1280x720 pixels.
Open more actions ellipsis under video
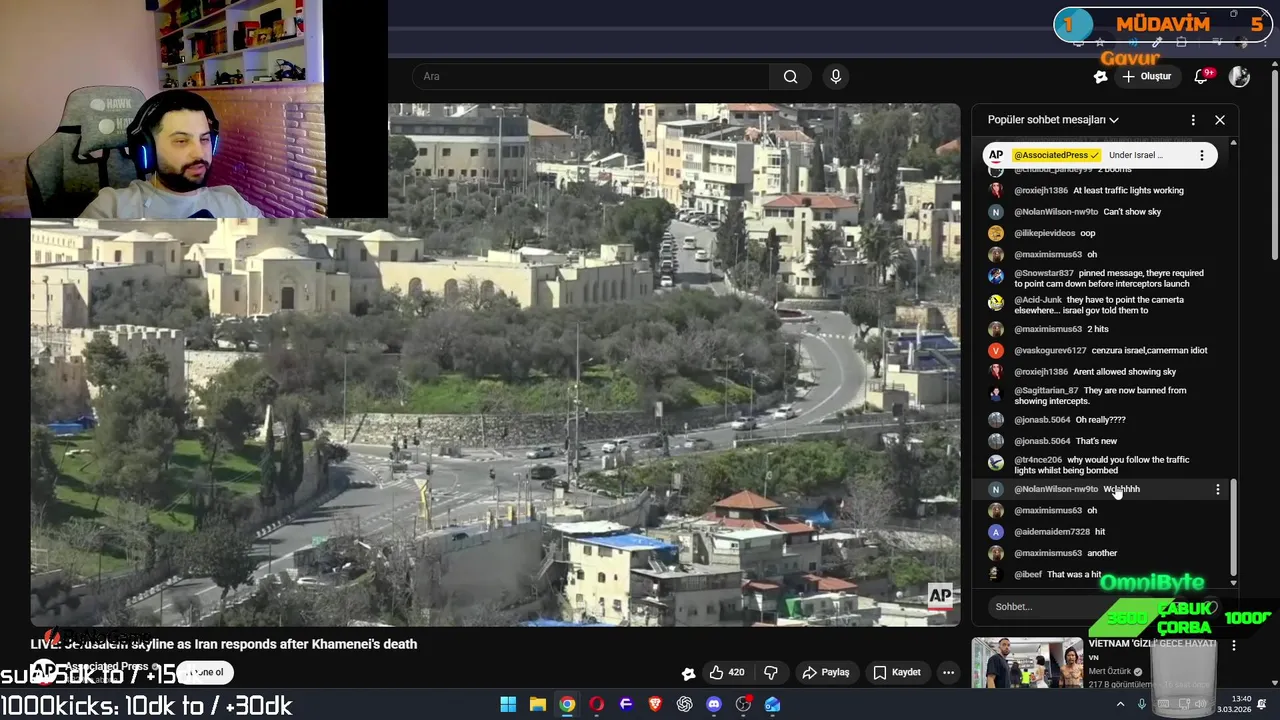948,672
